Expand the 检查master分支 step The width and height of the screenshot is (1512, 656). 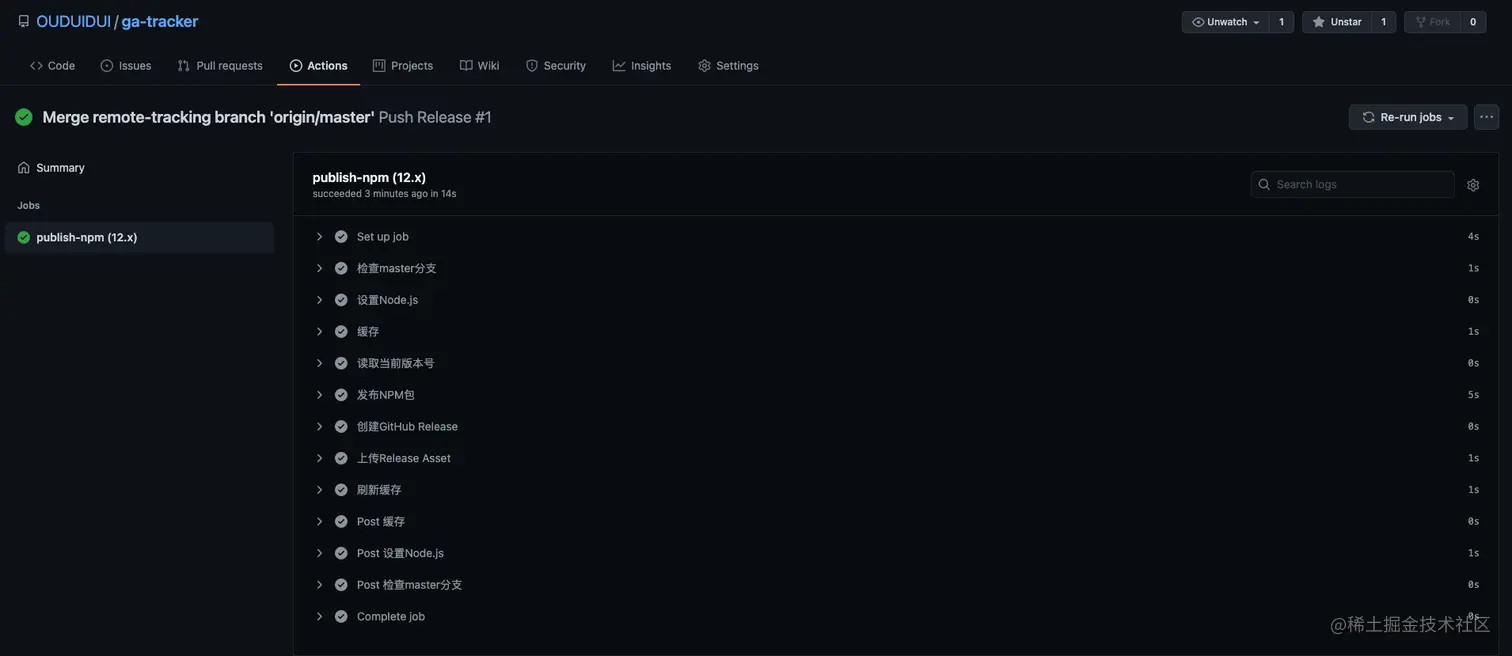(320, 268)
